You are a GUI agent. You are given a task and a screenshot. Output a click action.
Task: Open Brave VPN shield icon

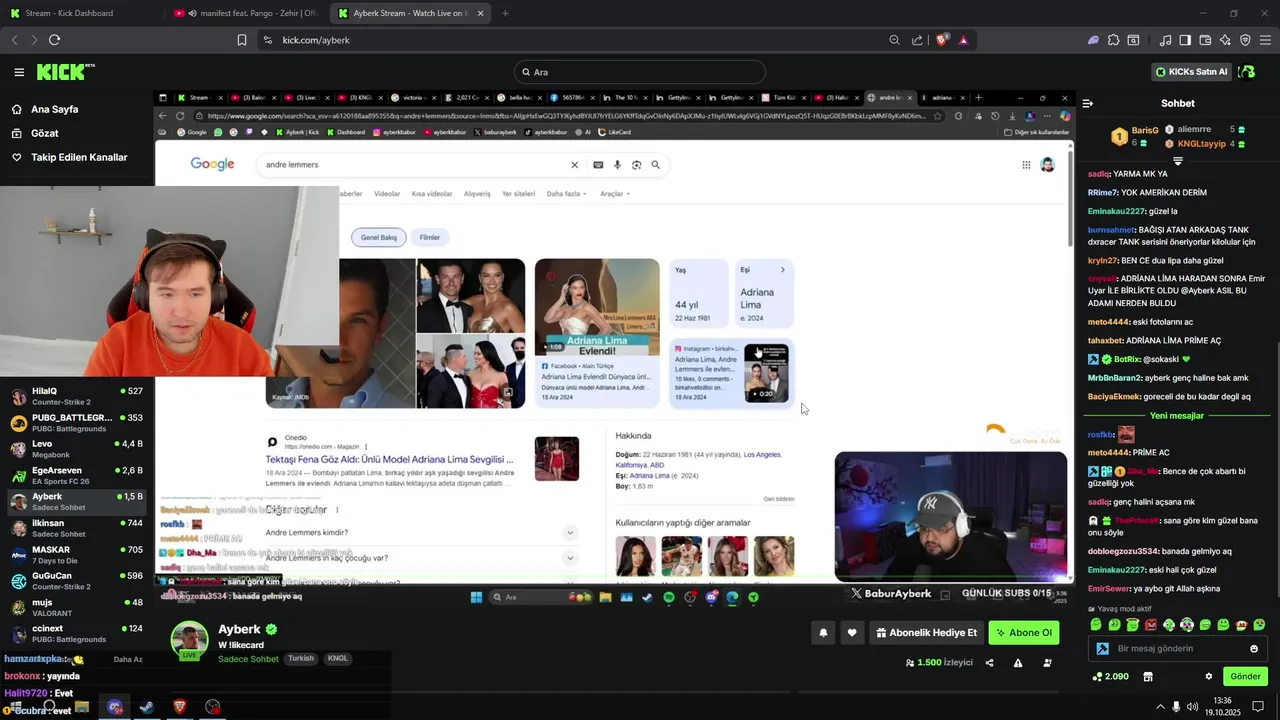1245,40
